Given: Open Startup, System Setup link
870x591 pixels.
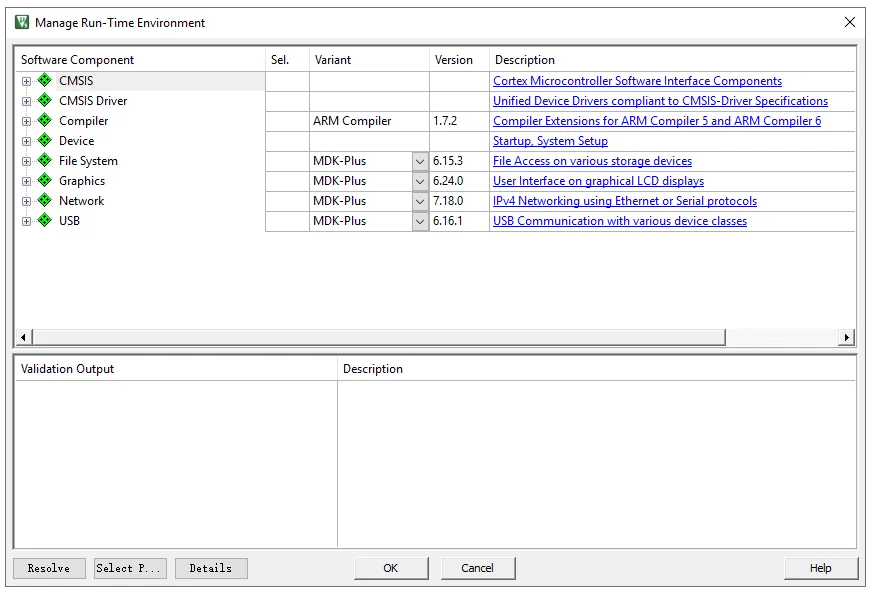Looking at the screenshot, I should 550,141.
